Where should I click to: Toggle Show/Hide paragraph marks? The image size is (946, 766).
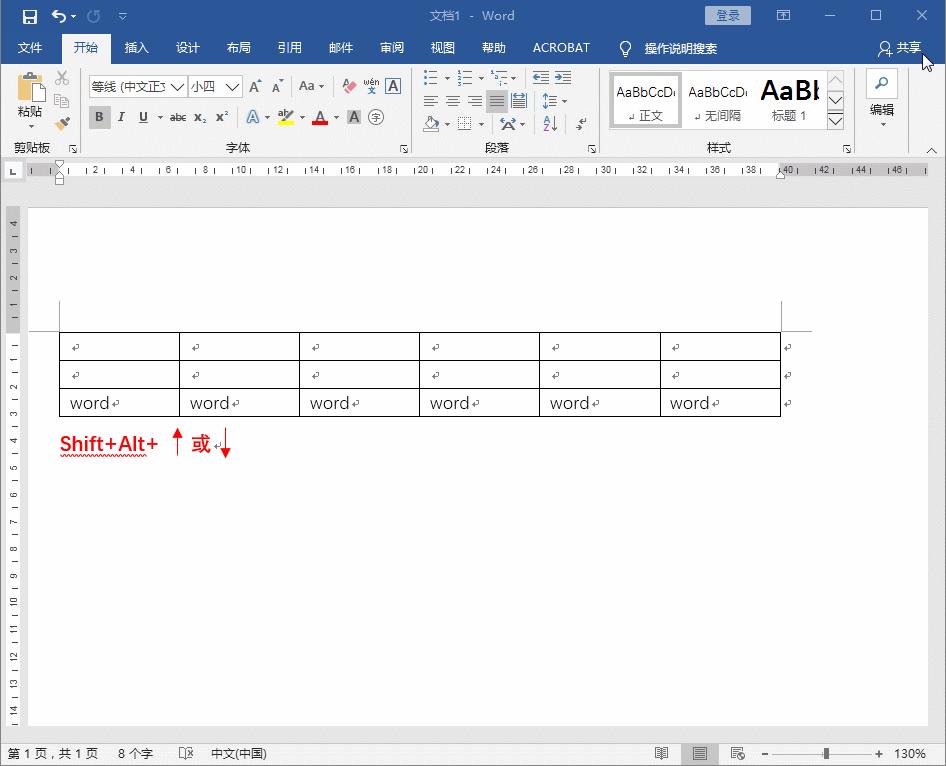(x=581, y=124)
